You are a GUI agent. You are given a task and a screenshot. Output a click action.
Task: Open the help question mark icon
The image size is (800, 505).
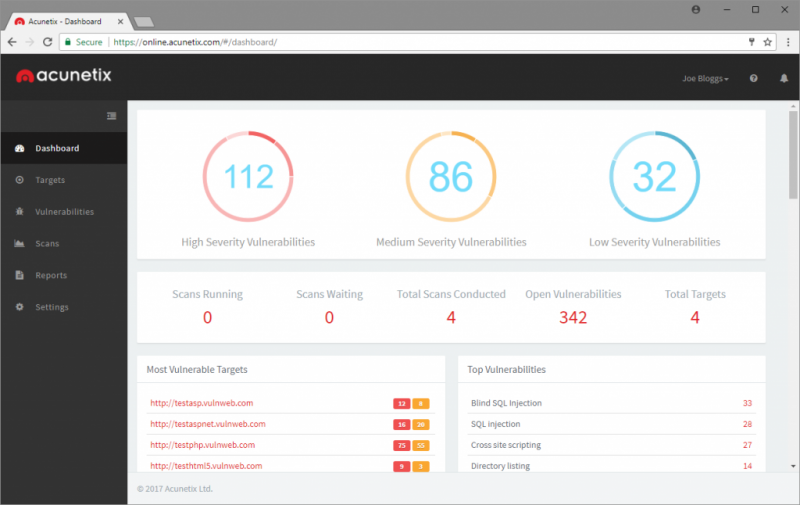pyautogui.click(x=754, y=78)
